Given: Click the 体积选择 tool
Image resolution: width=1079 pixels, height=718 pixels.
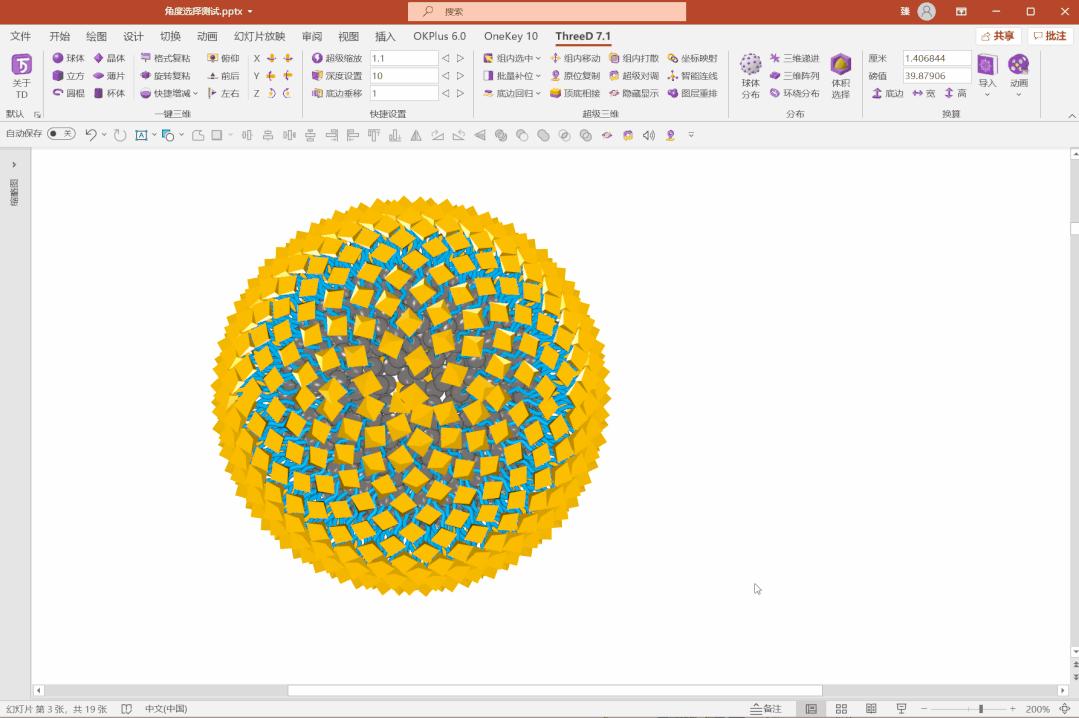Looking at the screenshot, I should point(840,75).
